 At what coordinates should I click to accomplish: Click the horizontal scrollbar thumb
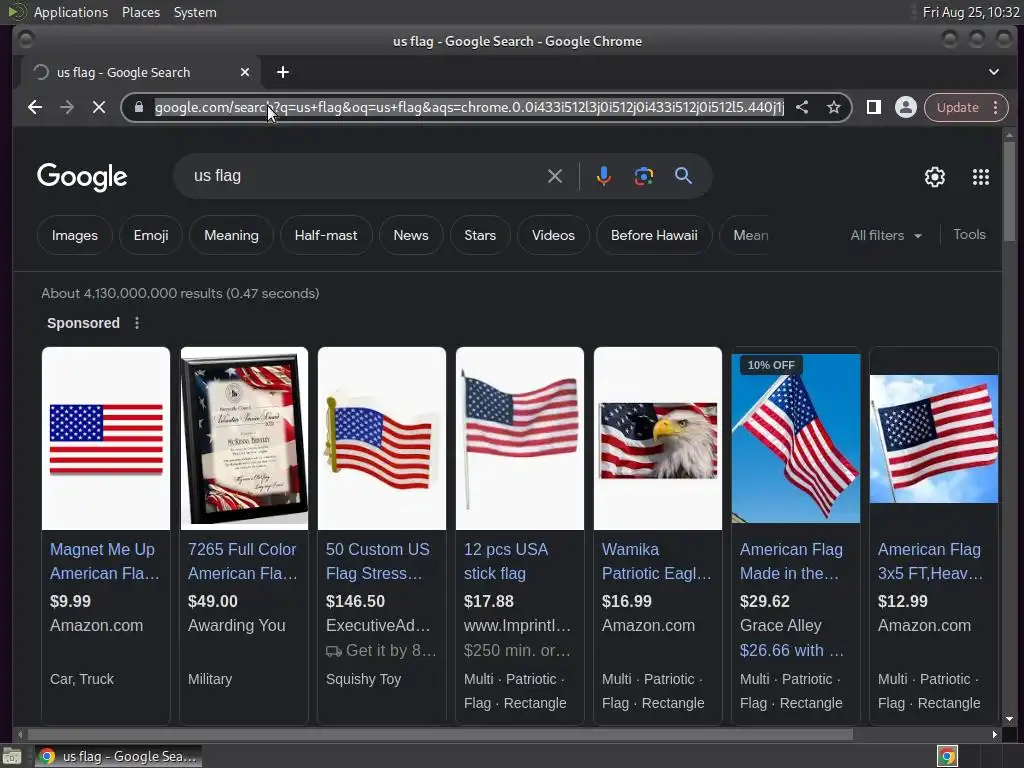click(x=440, y=734)
